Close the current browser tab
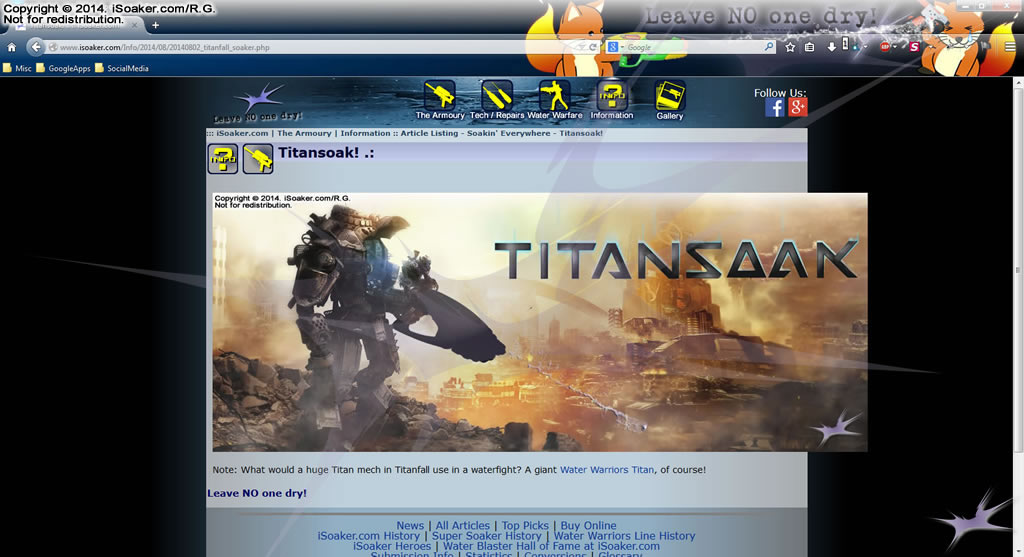Image resolution: width=1024 pixels, height=557 pixels. point(135,25)
